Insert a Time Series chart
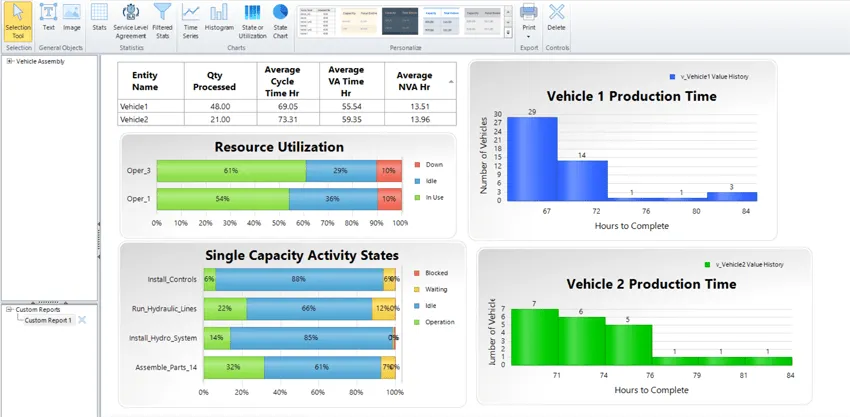This screenshot has width=850, height=417. (190, 22)
